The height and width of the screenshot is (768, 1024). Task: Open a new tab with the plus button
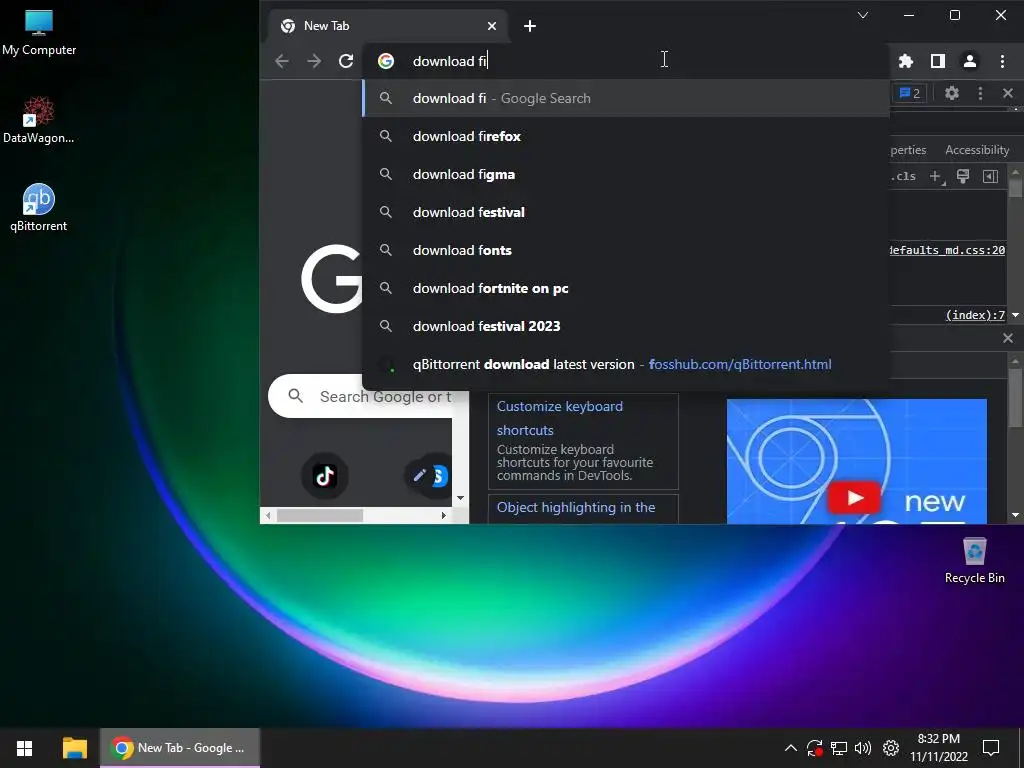pos(530,26)
